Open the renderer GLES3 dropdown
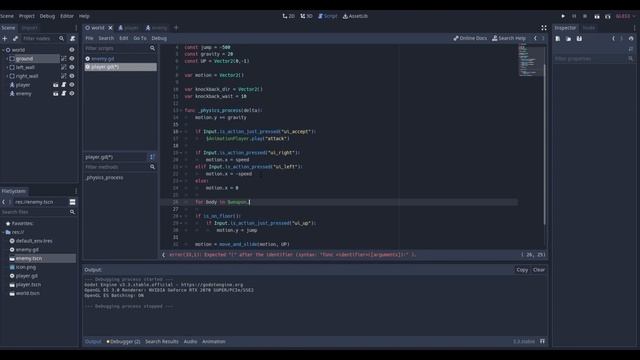This screenshot has height=360, width=640. coord(625,16)
